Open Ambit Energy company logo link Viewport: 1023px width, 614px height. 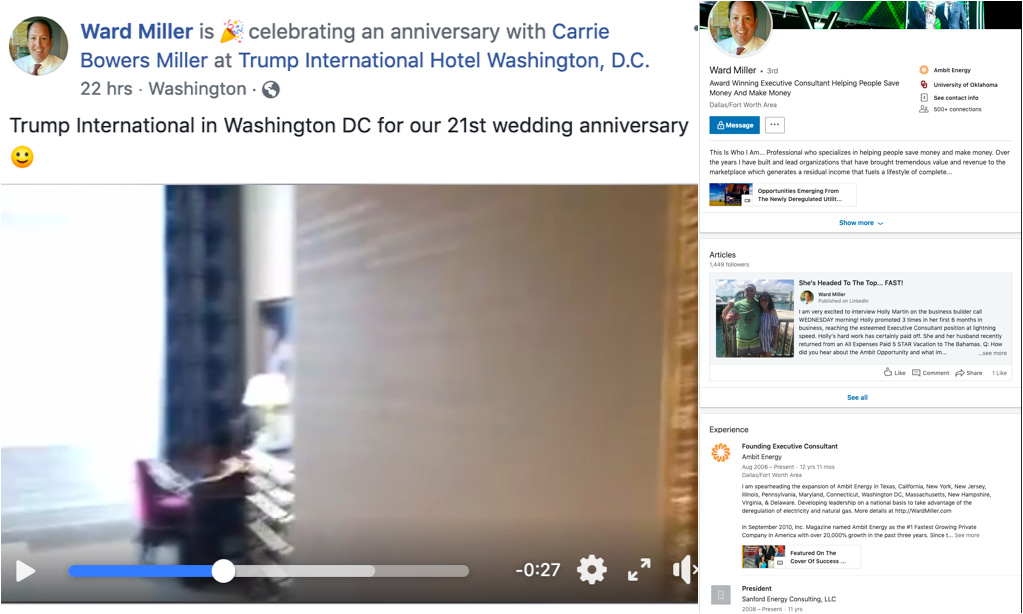(924, 70)
